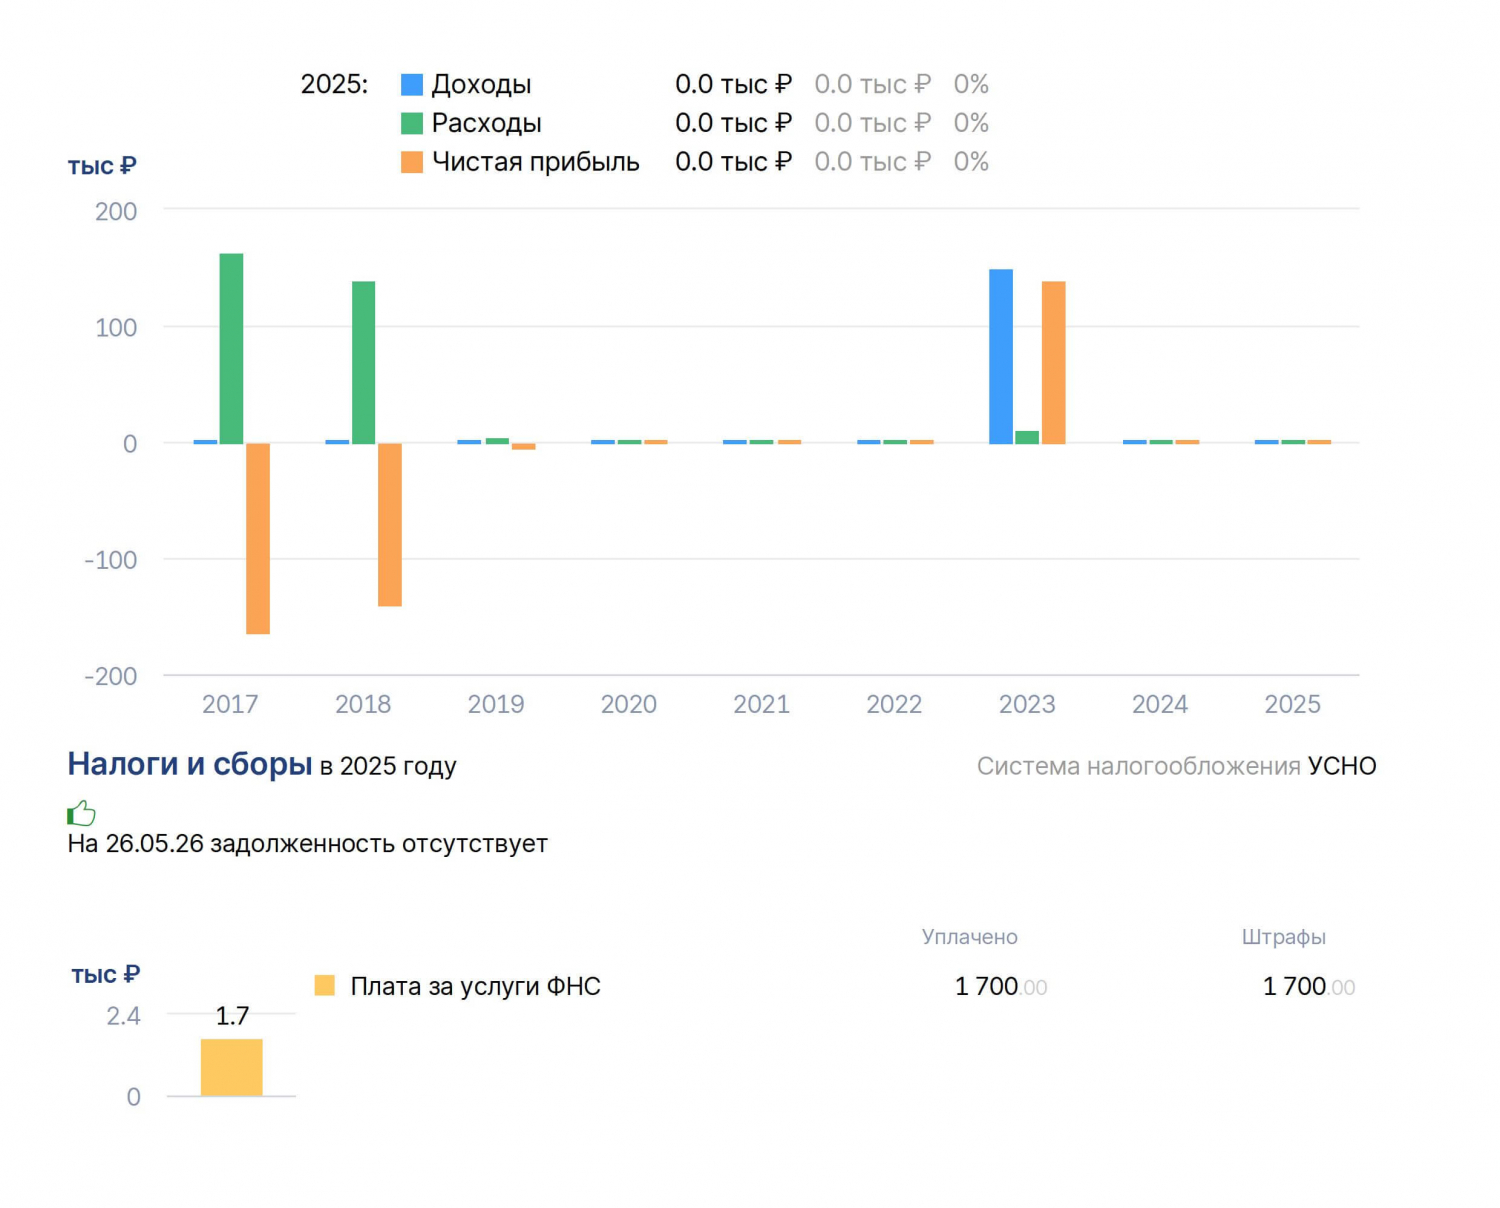Click the 1 700 value under Штрафы
Viewport: 1500px width, 1208px height.
click(1309, 986)
